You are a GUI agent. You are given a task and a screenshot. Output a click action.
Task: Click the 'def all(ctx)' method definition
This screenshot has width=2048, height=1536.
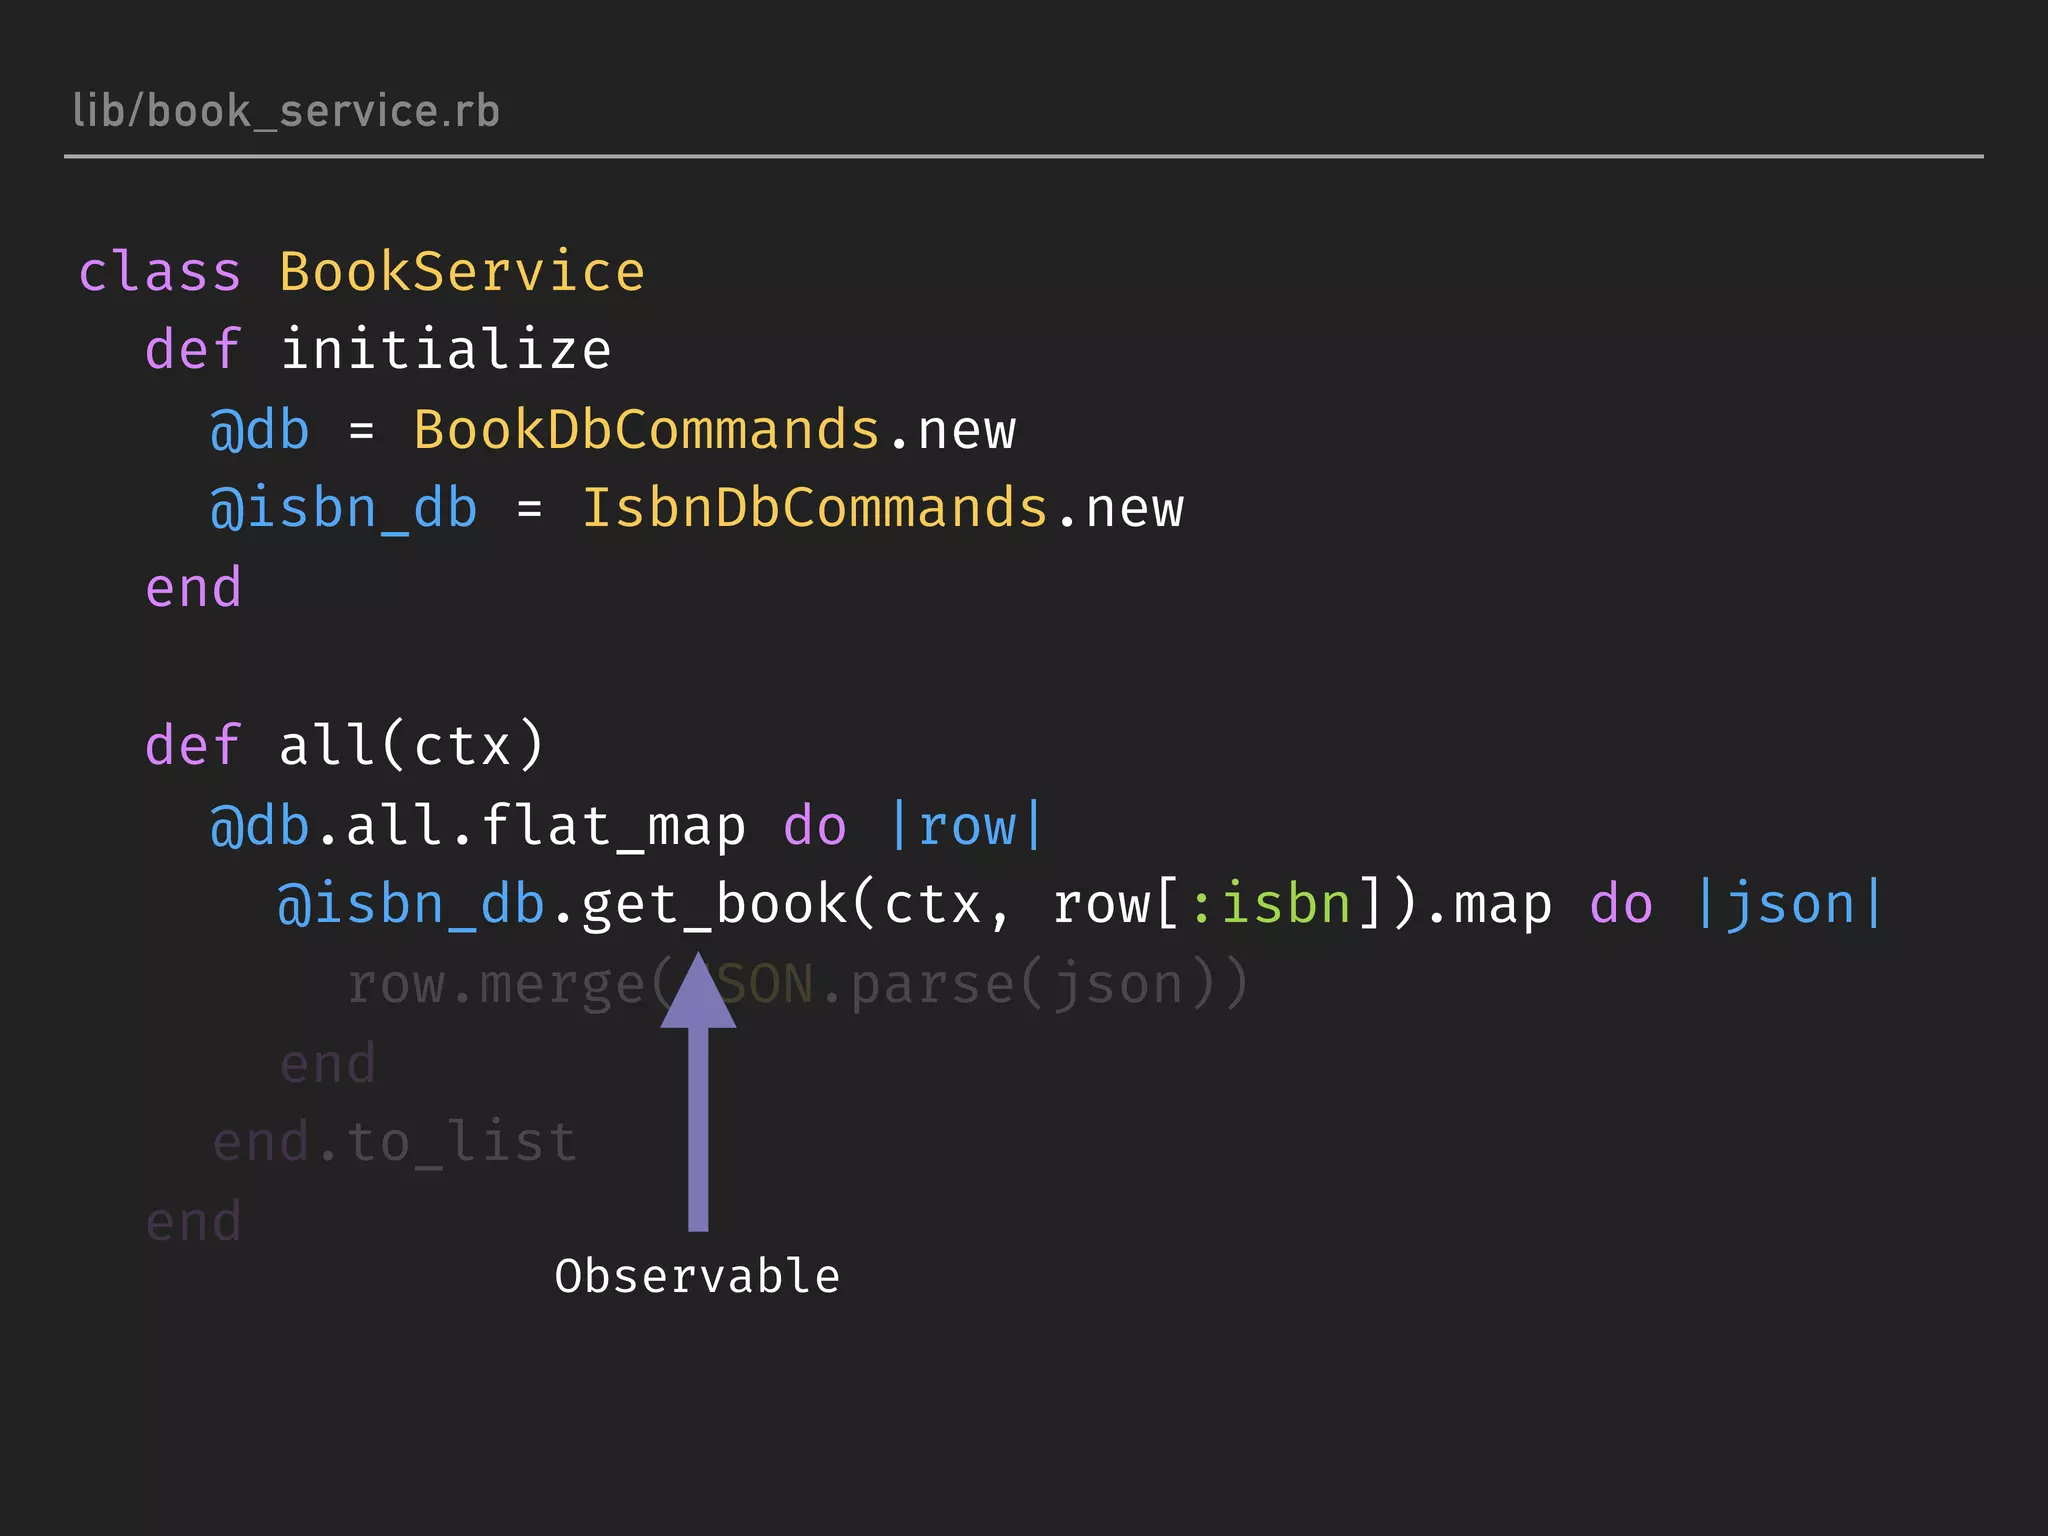pos(345,746)
